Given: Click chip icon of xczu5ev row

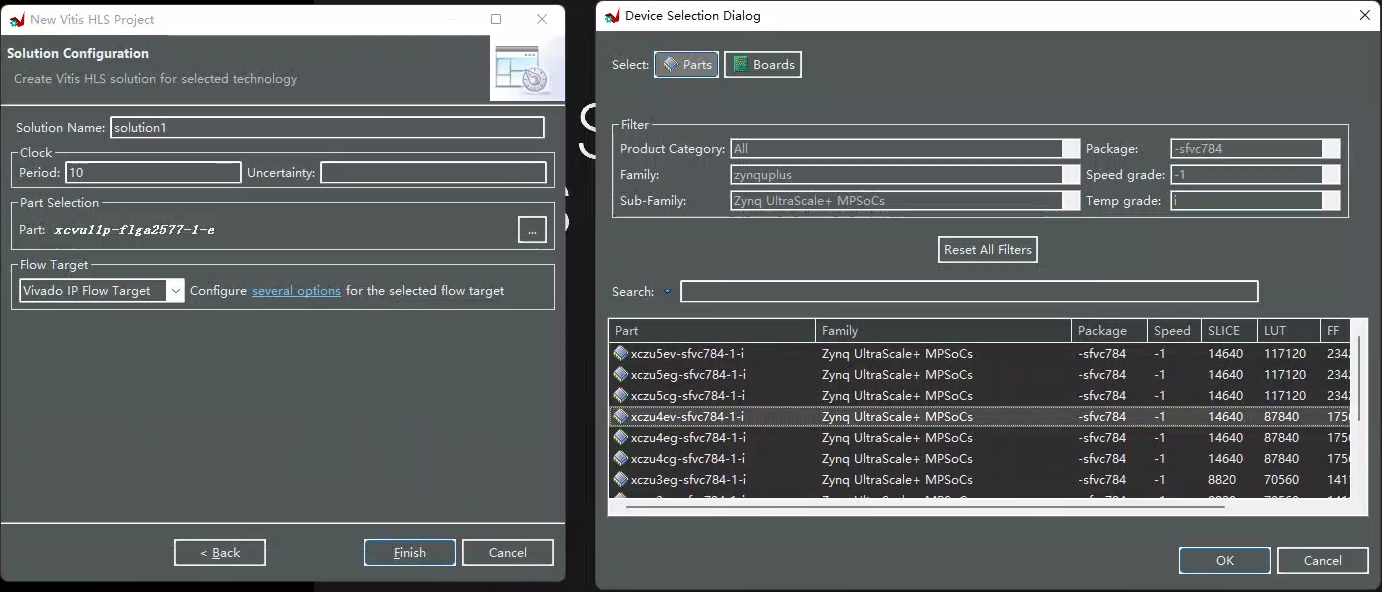Looking at the screenshot, I should pos(621,354).
